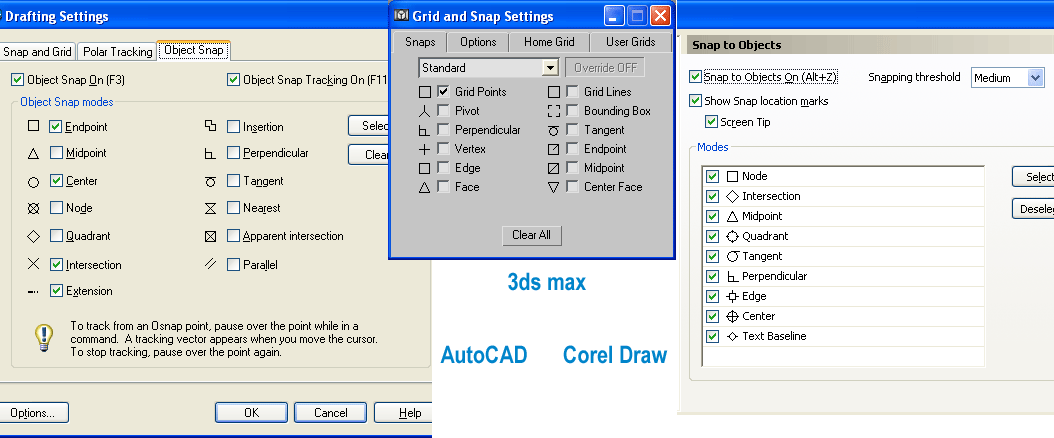Uncheck the Midpoint mode in Corel Draw list
The height and width of the screenshot is (438, 1054).
click(713, 216)
